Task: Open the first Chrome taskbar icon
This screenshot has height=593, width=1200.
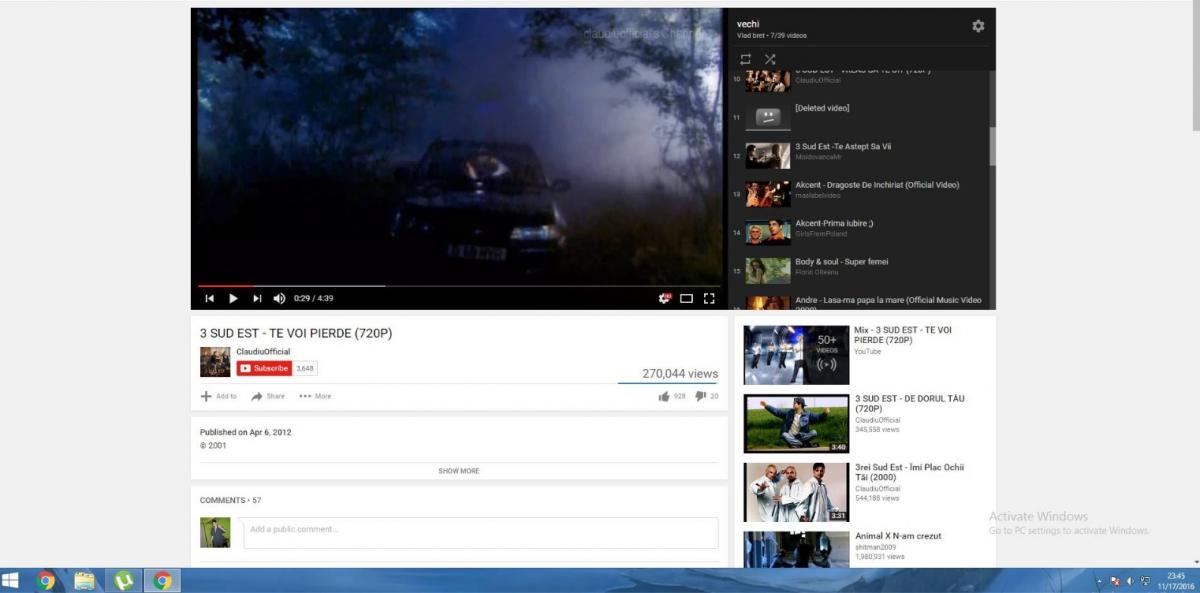Action: click(45, 580)
